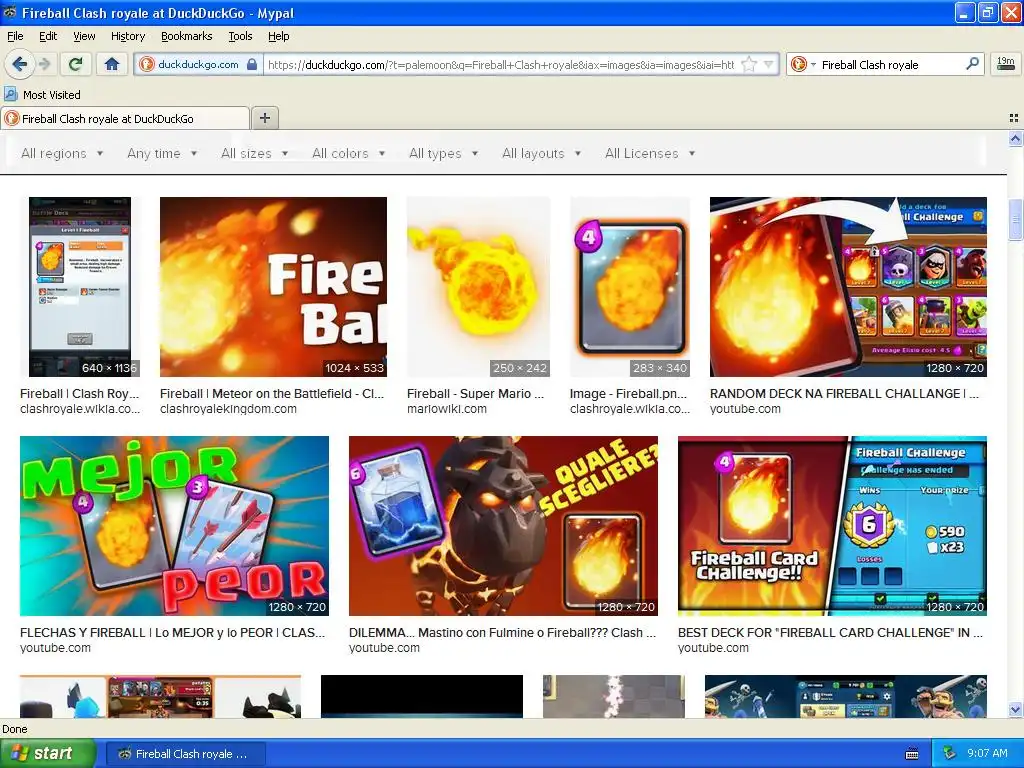Click 'DILEMMA... Mastino con Fulmine' title

tap(502, 633)
